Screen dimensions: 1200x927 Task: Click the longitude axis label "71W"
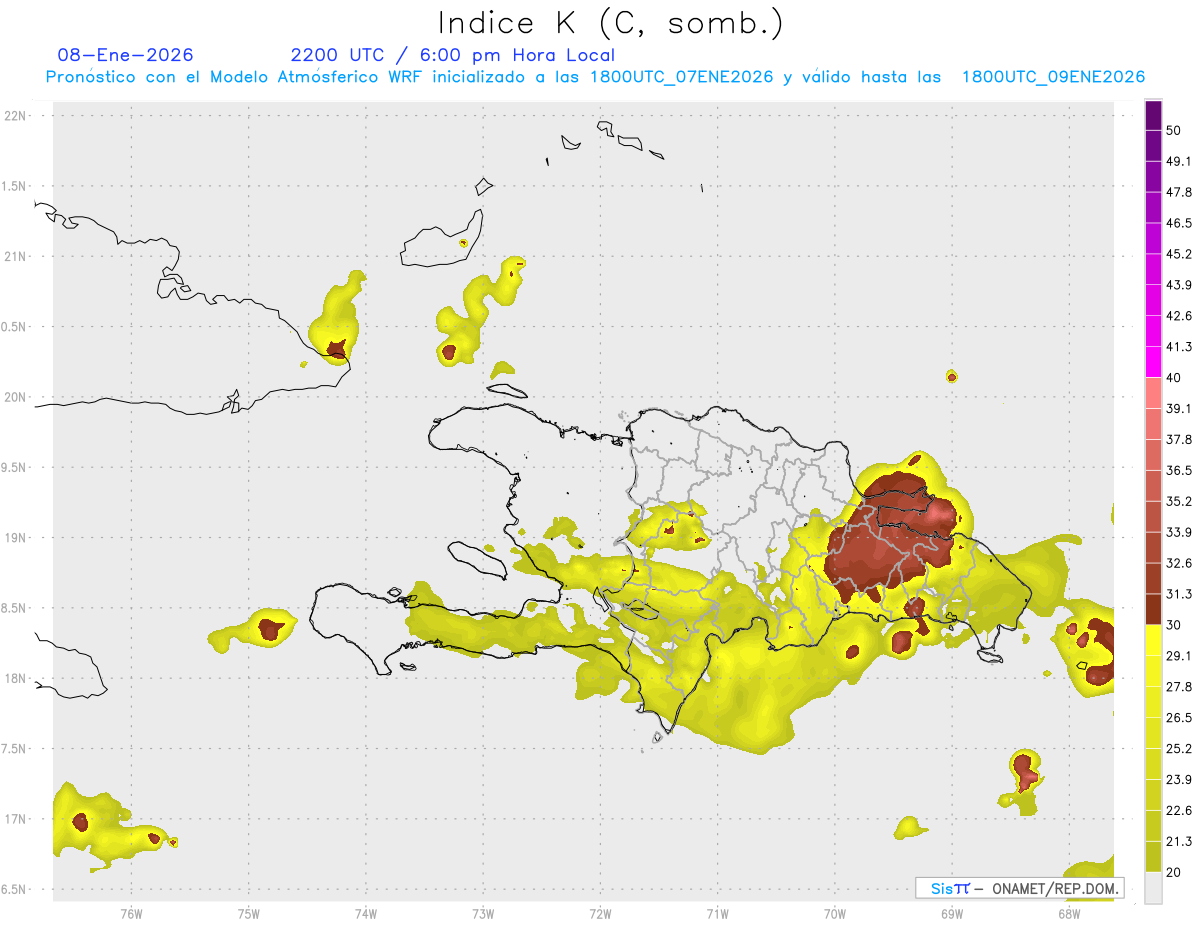[717, 912]
